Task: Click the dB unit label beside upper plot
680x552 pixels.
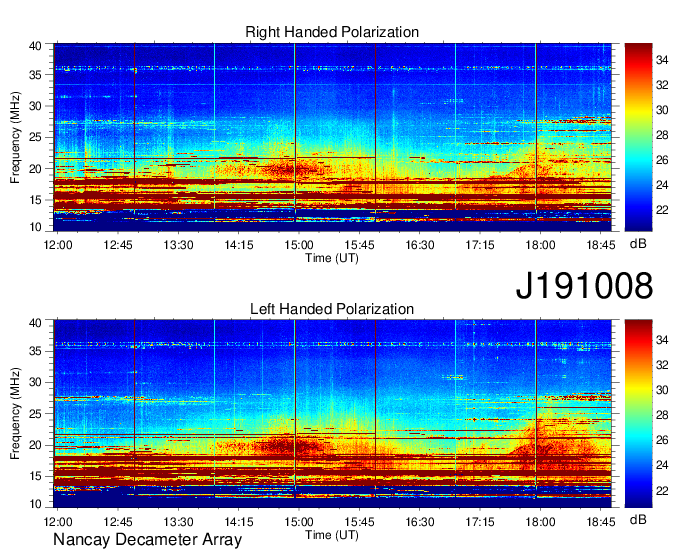Action: (638, 244)
